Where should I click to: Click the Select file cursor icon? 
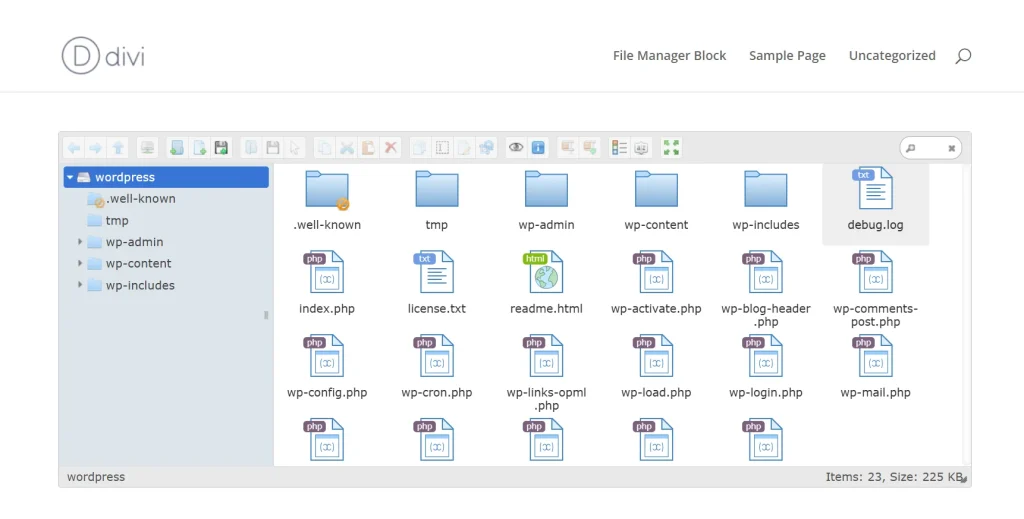(x=295, y=148)
